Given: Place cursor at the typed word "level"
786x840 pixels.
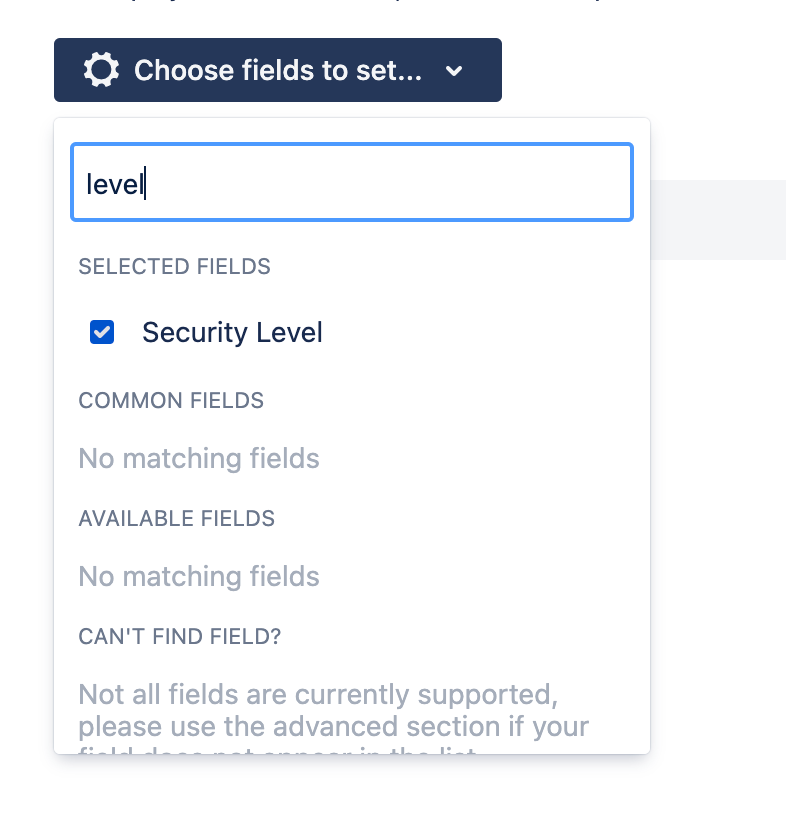Looking at the screenshot, I should click(116, 184).
